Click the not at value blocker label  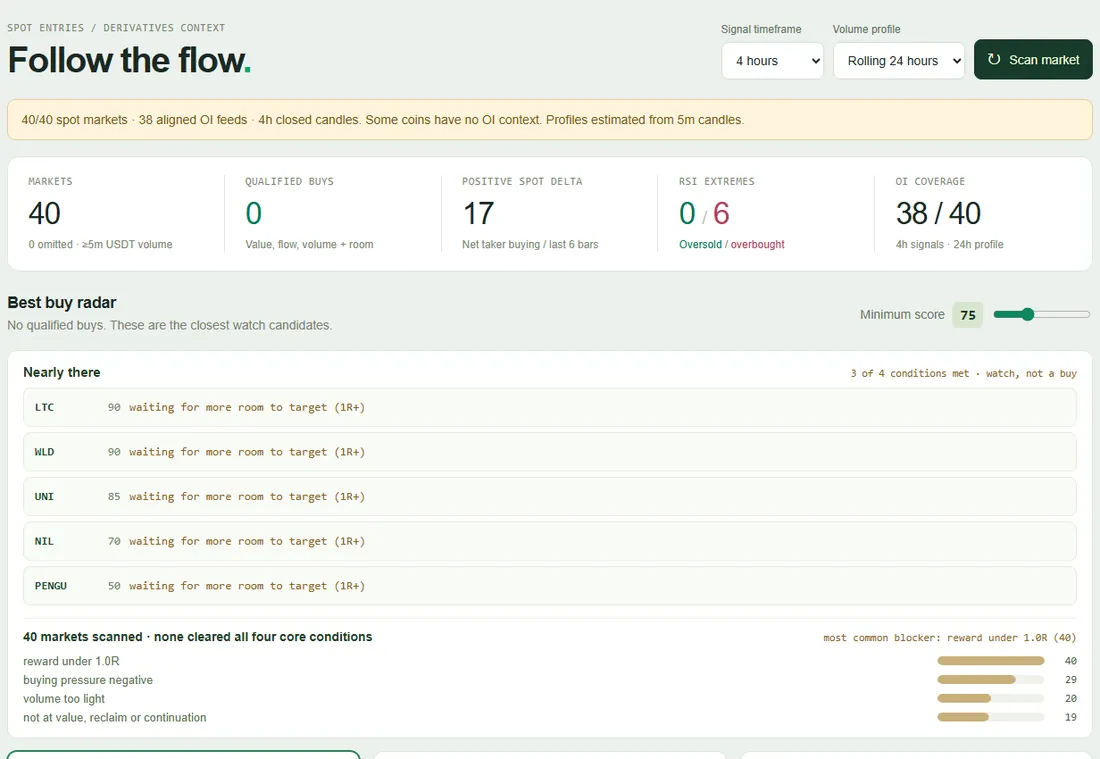coord(115,718)
